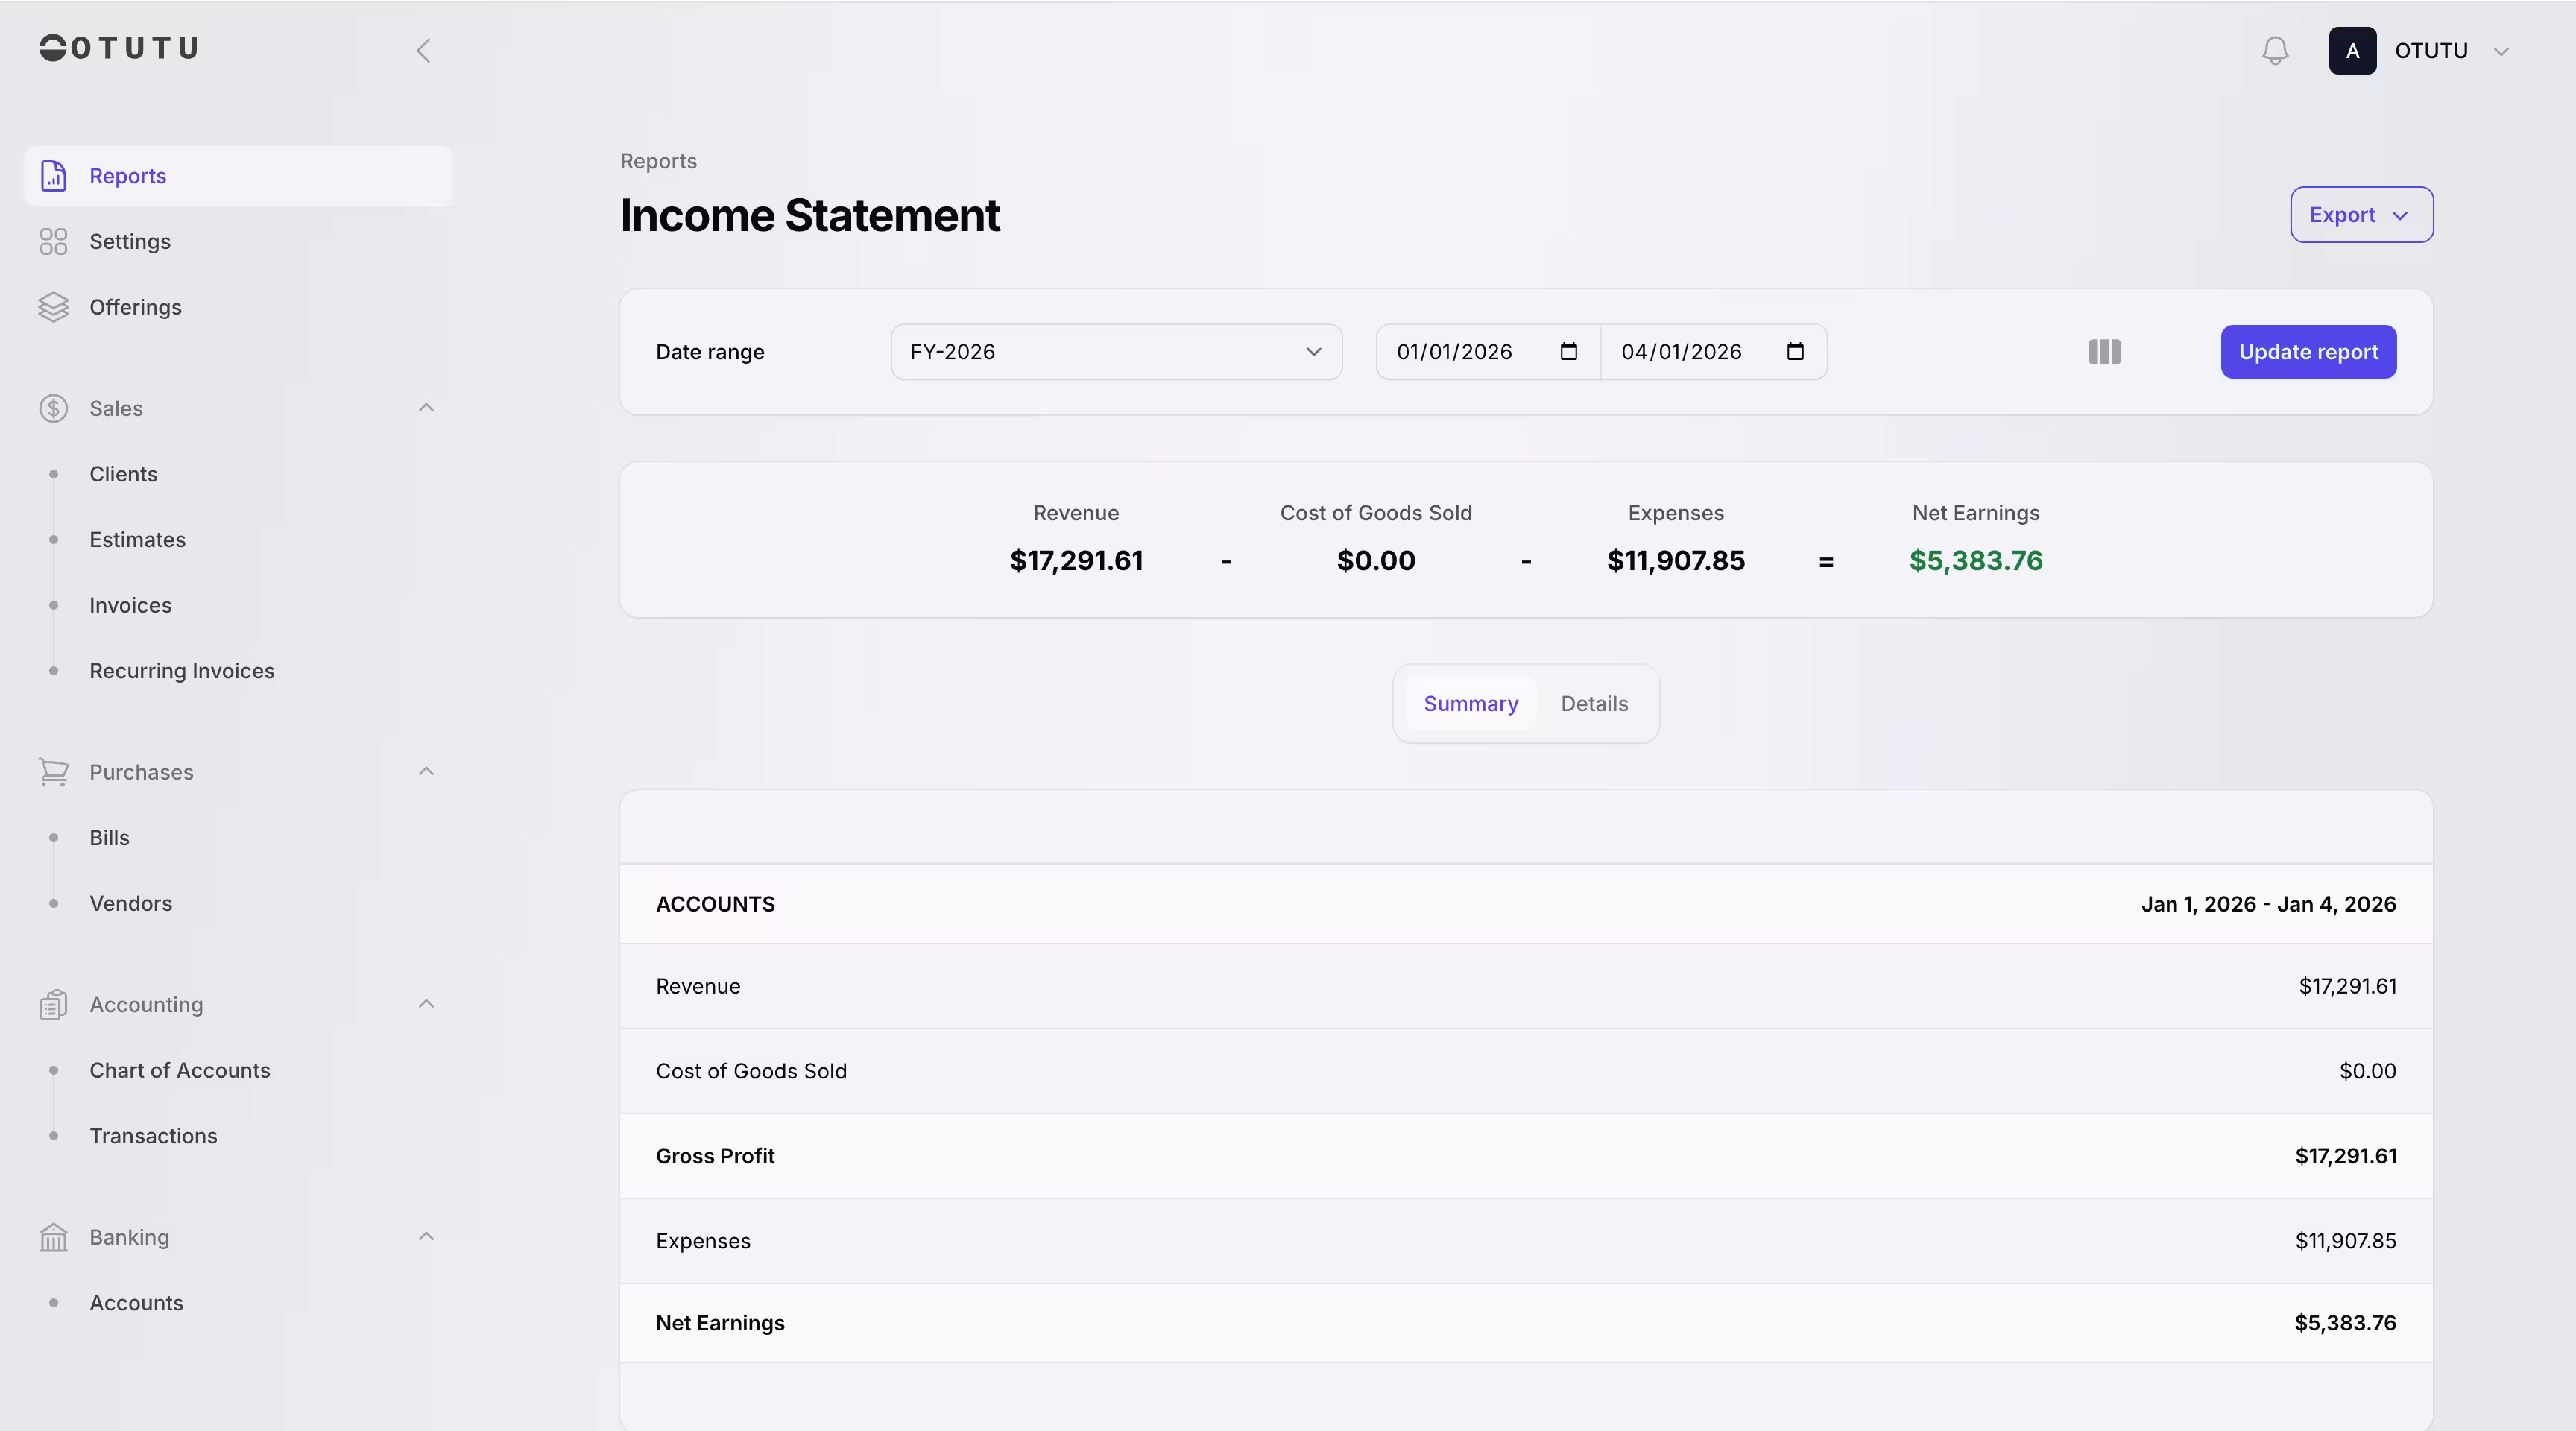
Task: Collapse the sidebar using the back arrow
Action: (x=424, y=50)
